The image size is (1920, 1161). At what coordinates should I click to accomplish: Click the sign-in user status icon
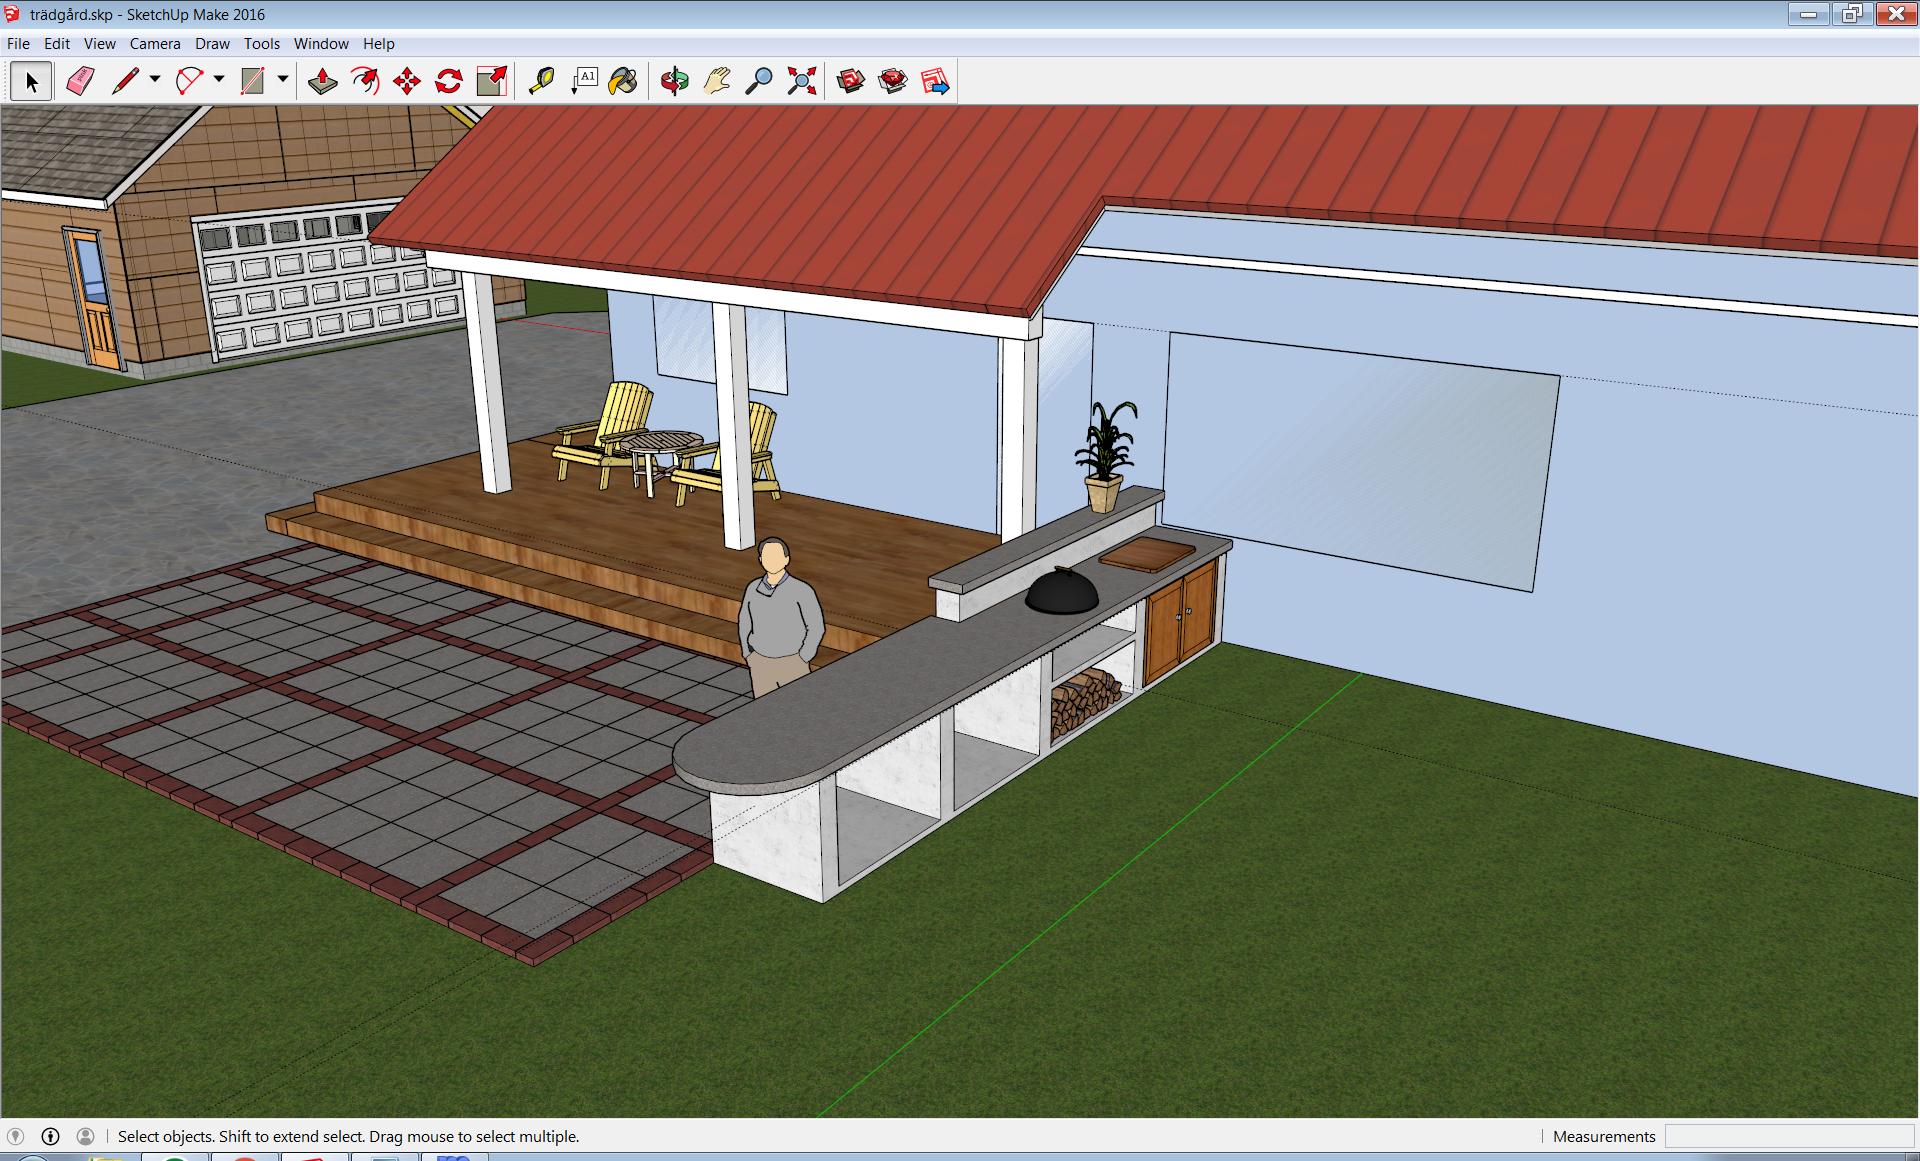pos(85,1136)
